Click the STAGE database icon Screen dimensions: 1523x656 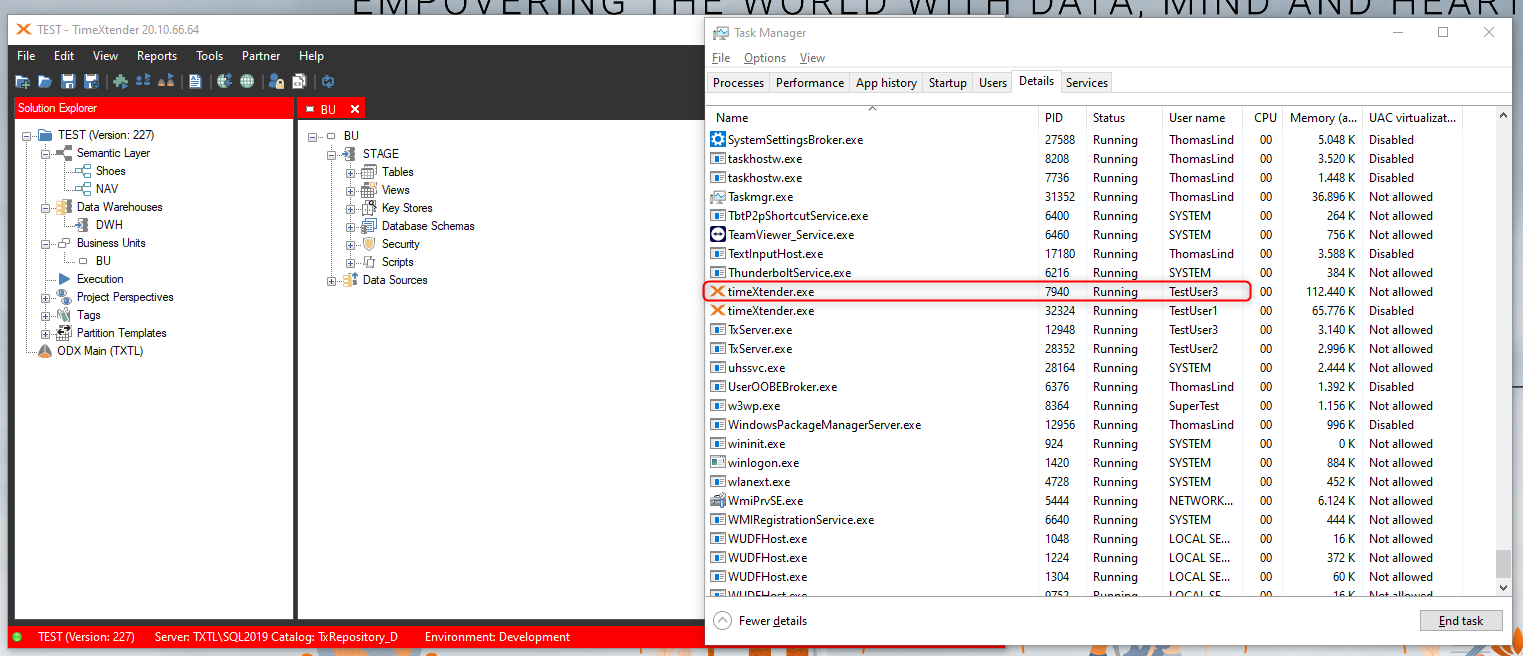[x=349, y=154]
